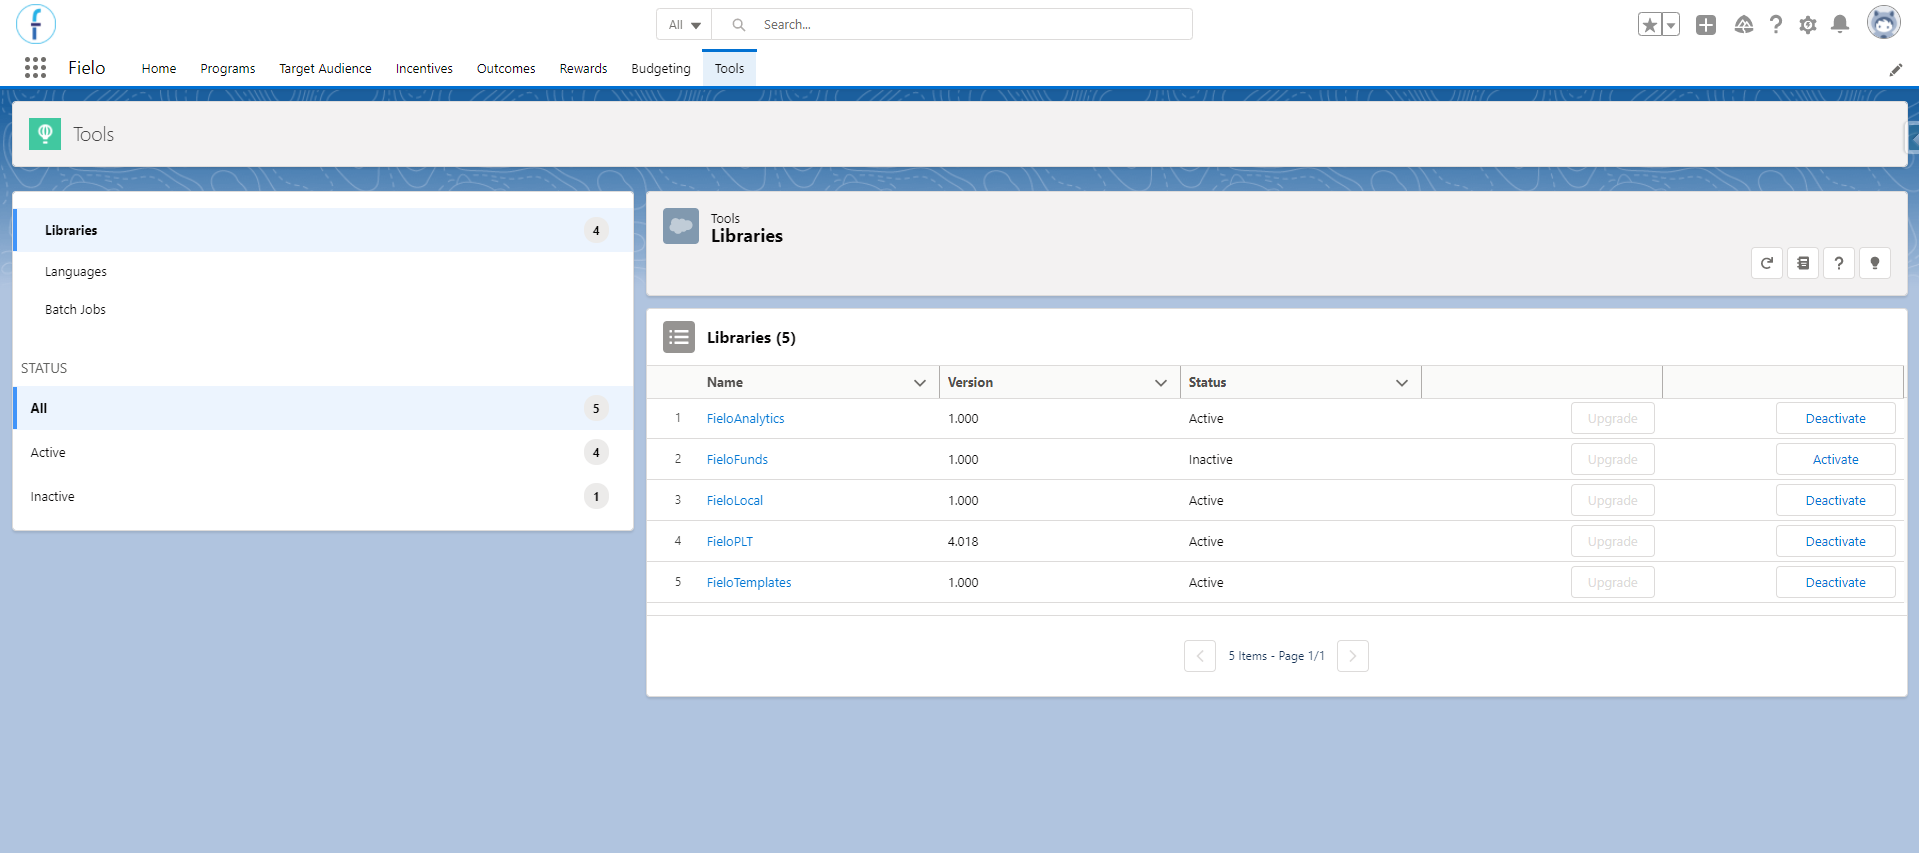Deactivate the FieloPLT library
The width and height of the screenshot is (1919, 853).
1836,542
